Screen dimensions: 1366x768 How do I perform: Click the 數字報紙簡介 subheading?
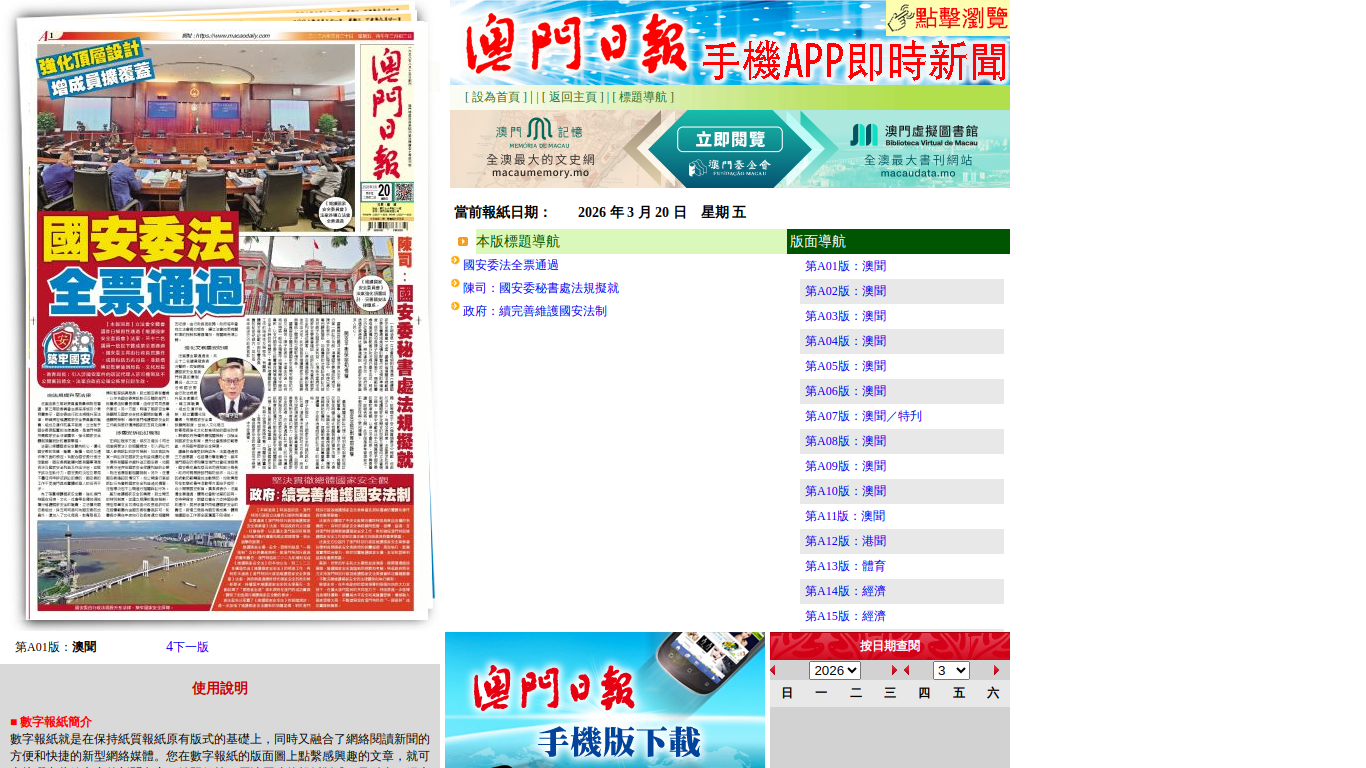(x=55, y=721)
